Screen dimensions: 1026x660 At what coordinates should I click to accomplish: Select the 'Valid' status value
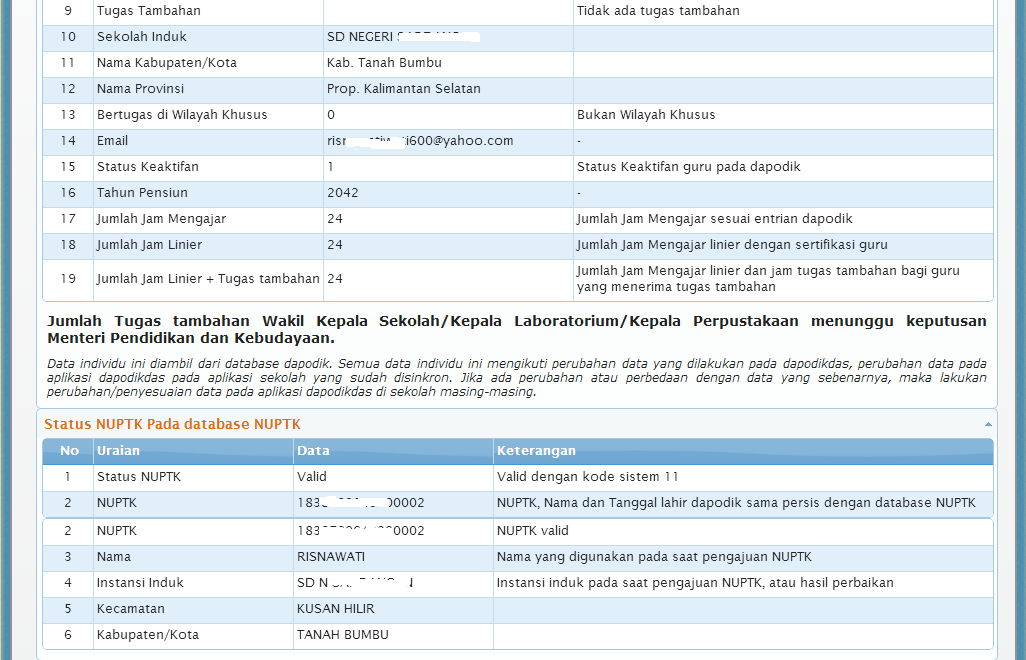click(x=311, y=477)
